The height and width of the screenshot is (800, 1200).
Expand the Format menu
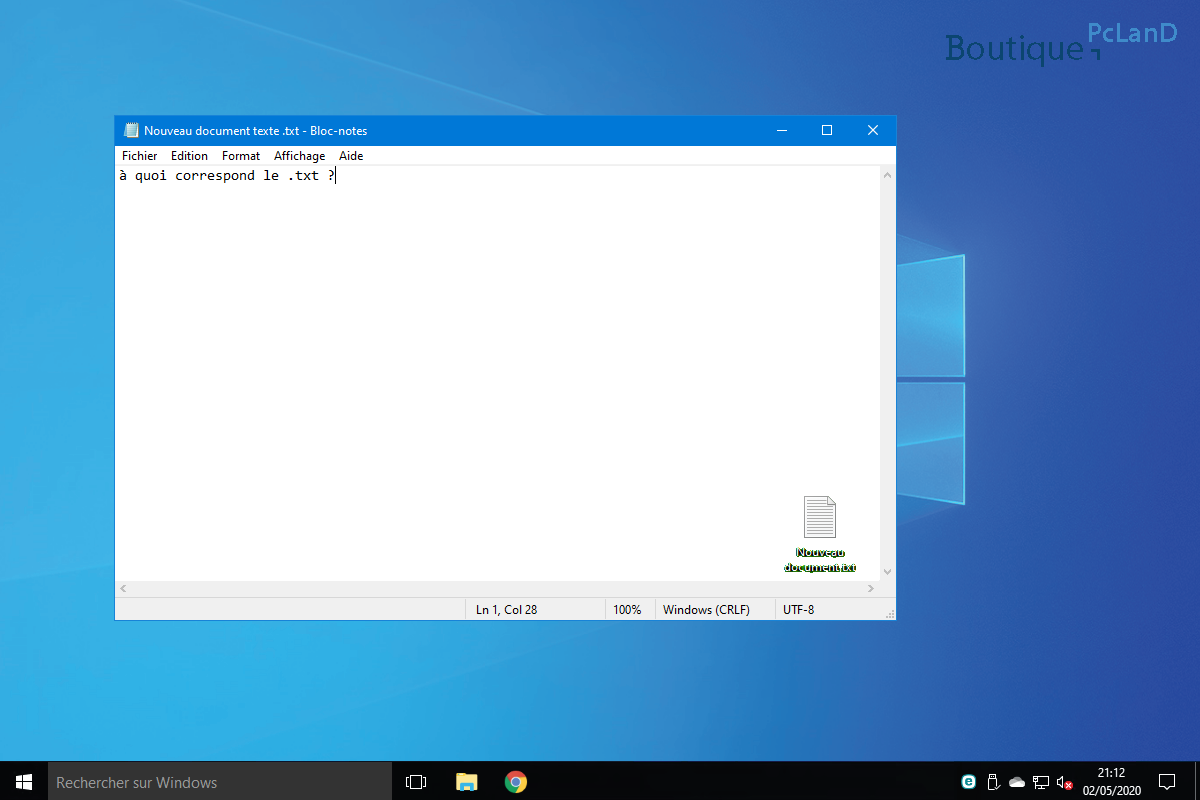point(240,156)
